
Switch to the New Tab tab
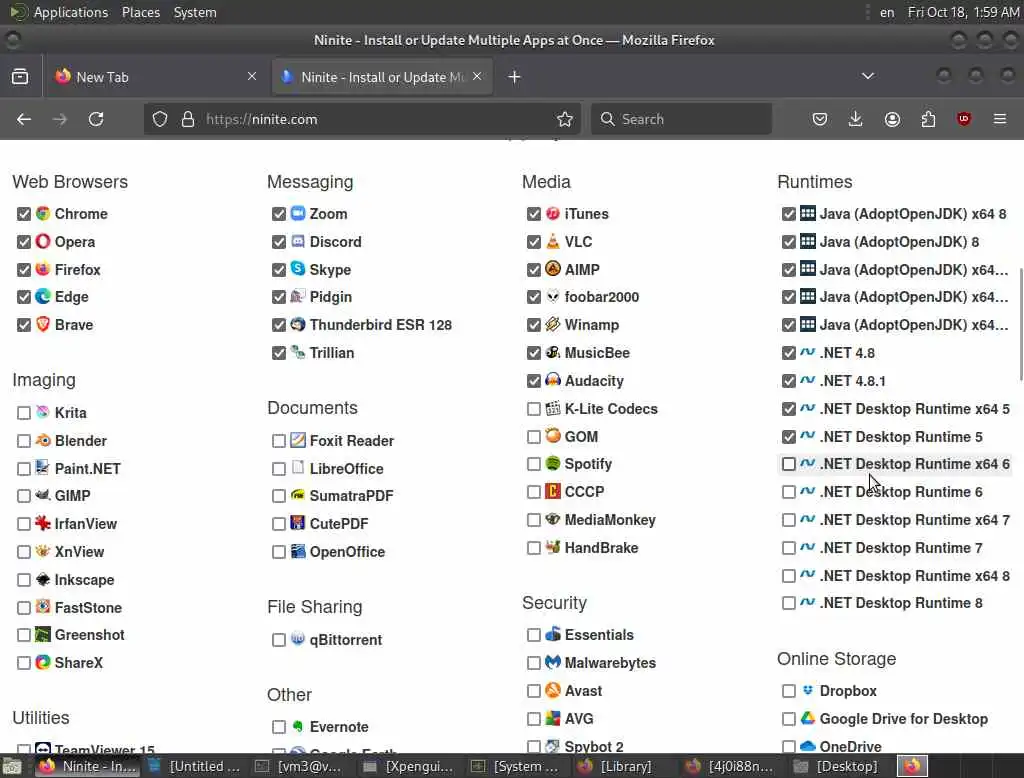click(x=155, y=76)
